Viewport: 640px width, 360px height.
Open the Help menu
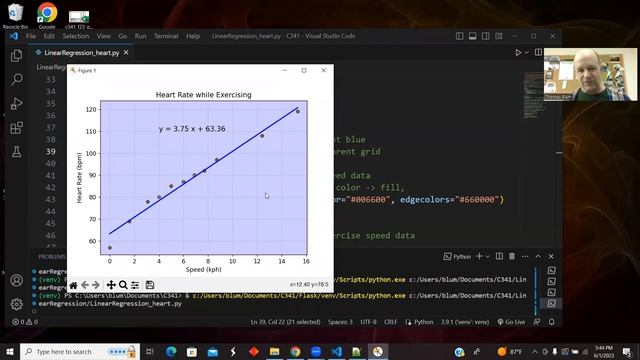tap(193, 36)
